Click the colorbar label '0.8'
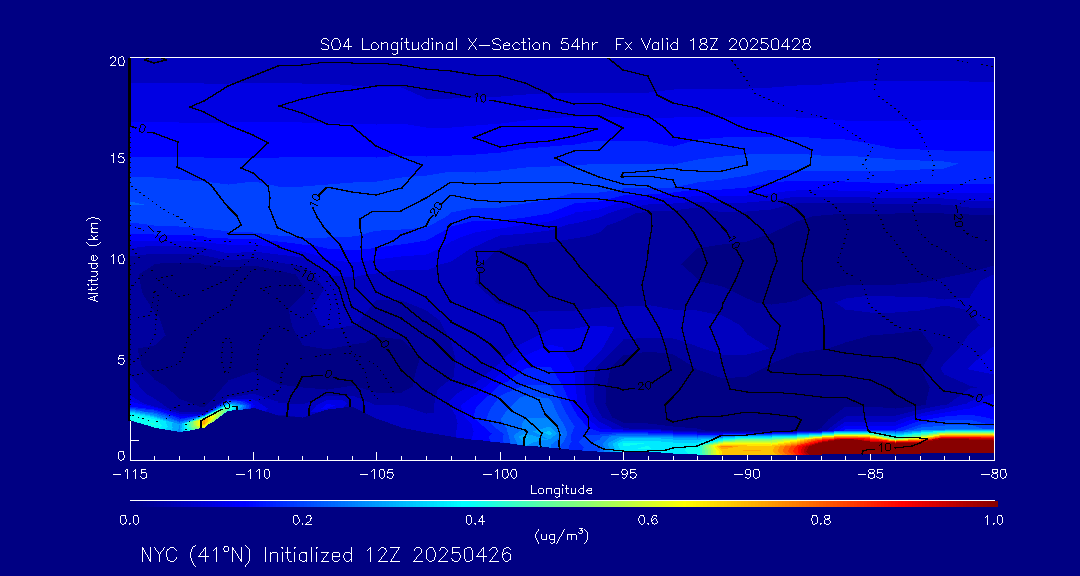Image resolution: width=1080 pixels, height=576 pixels. coord(821,520)
